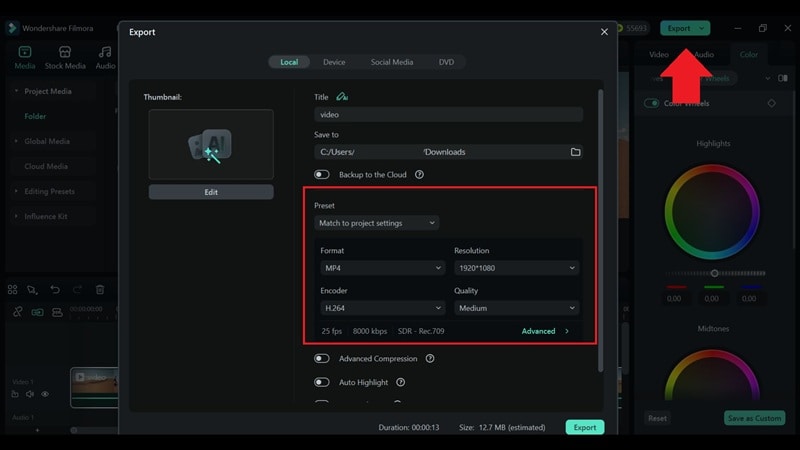Open the Resolution 1920*1080 dropdown
The height and width of the screenshot is (450, 800).
pyautogui.click(x=516, y=268)
